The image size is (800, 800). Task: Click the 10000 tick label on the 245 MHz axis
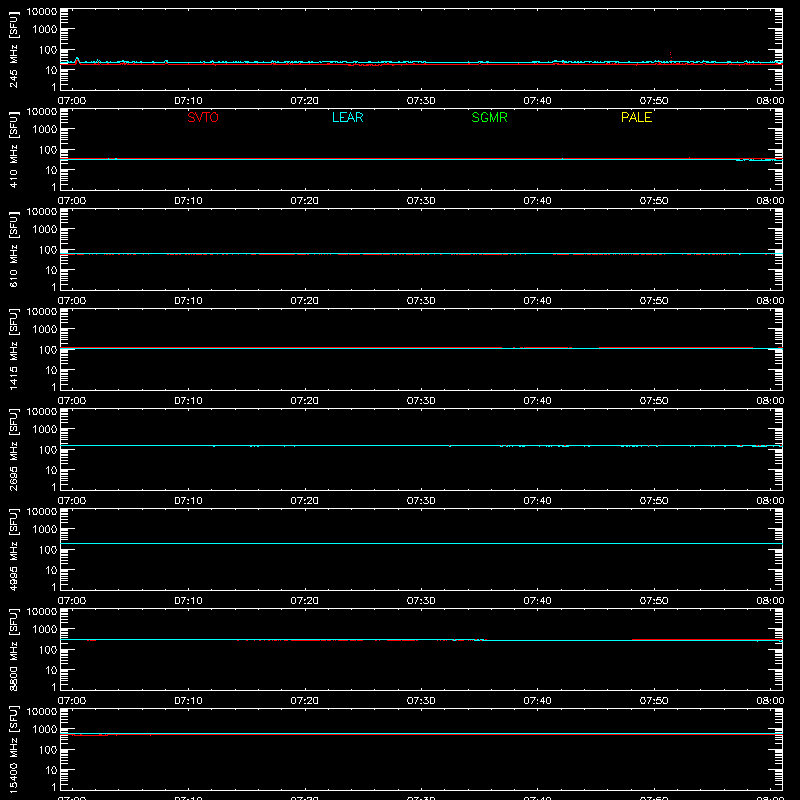tap(42, 12)
